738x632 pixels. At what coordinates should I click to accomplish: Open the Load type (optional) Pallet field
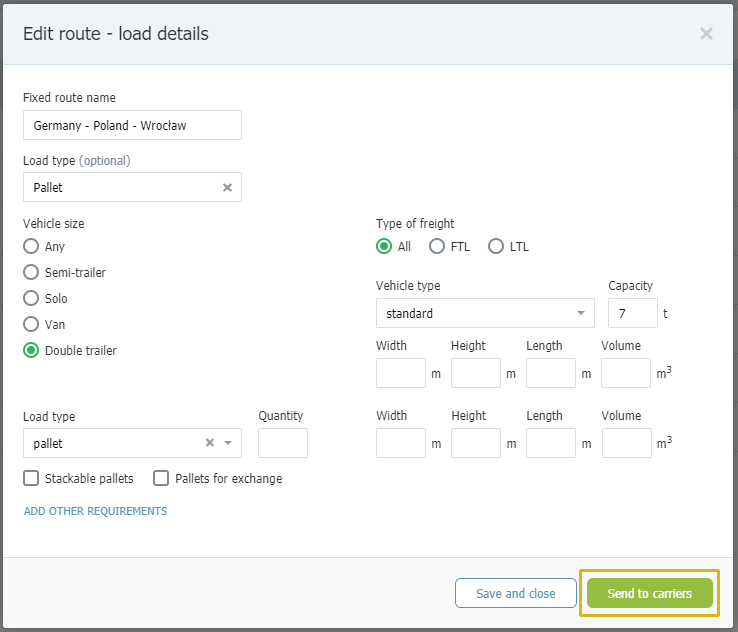(132, 187)
